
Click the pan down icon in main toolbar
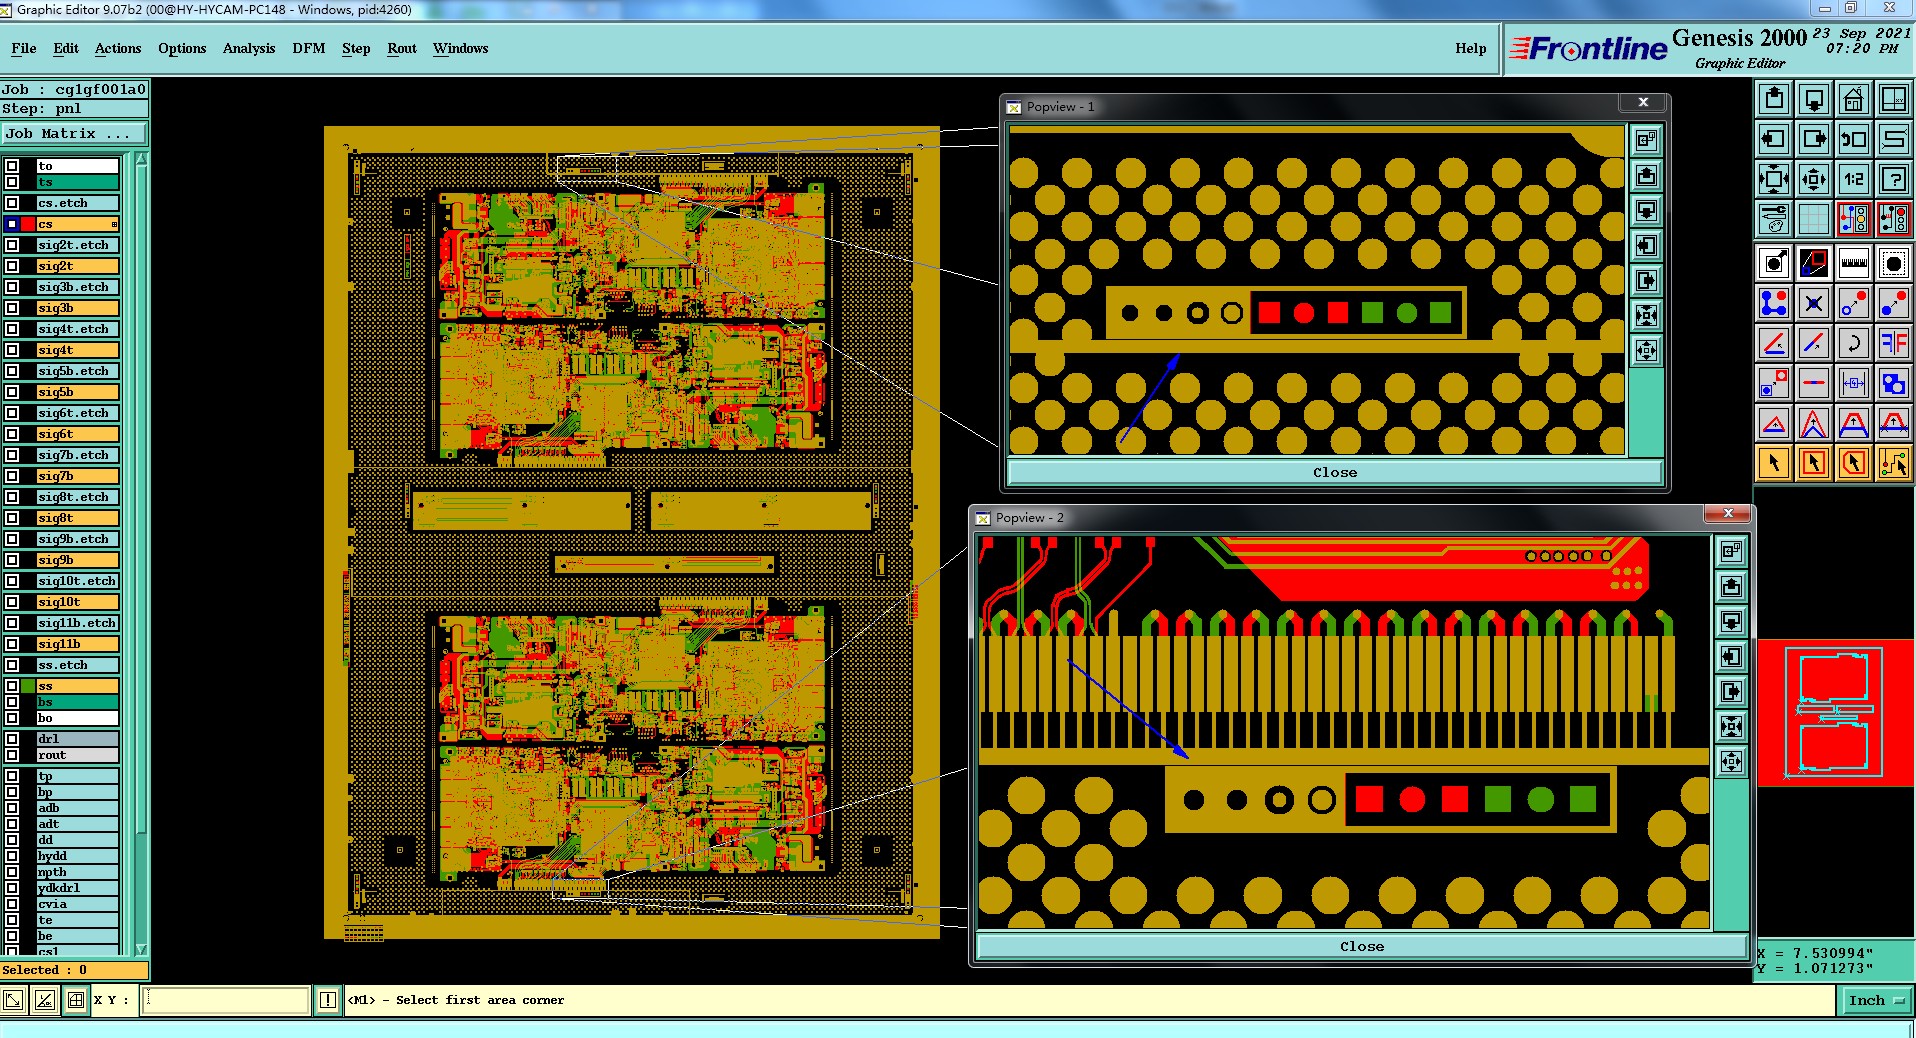coord(1814,99)
